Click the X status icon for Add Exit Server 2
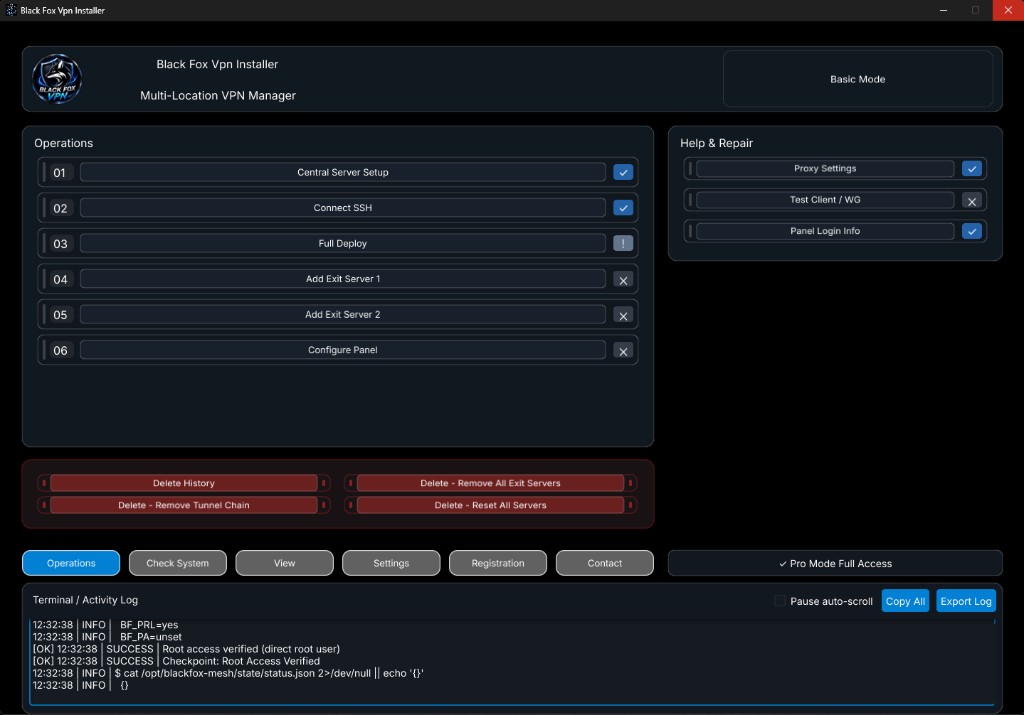1024x715 pixels. [623, 315]
